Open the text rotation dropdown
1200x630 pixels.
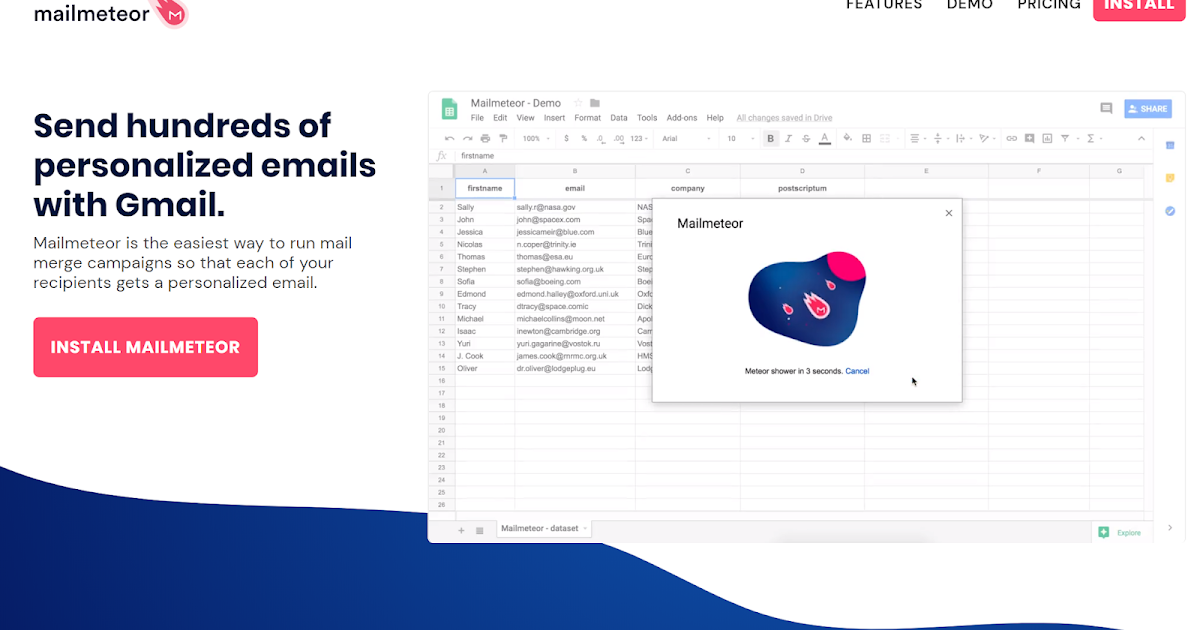point(986,138)
